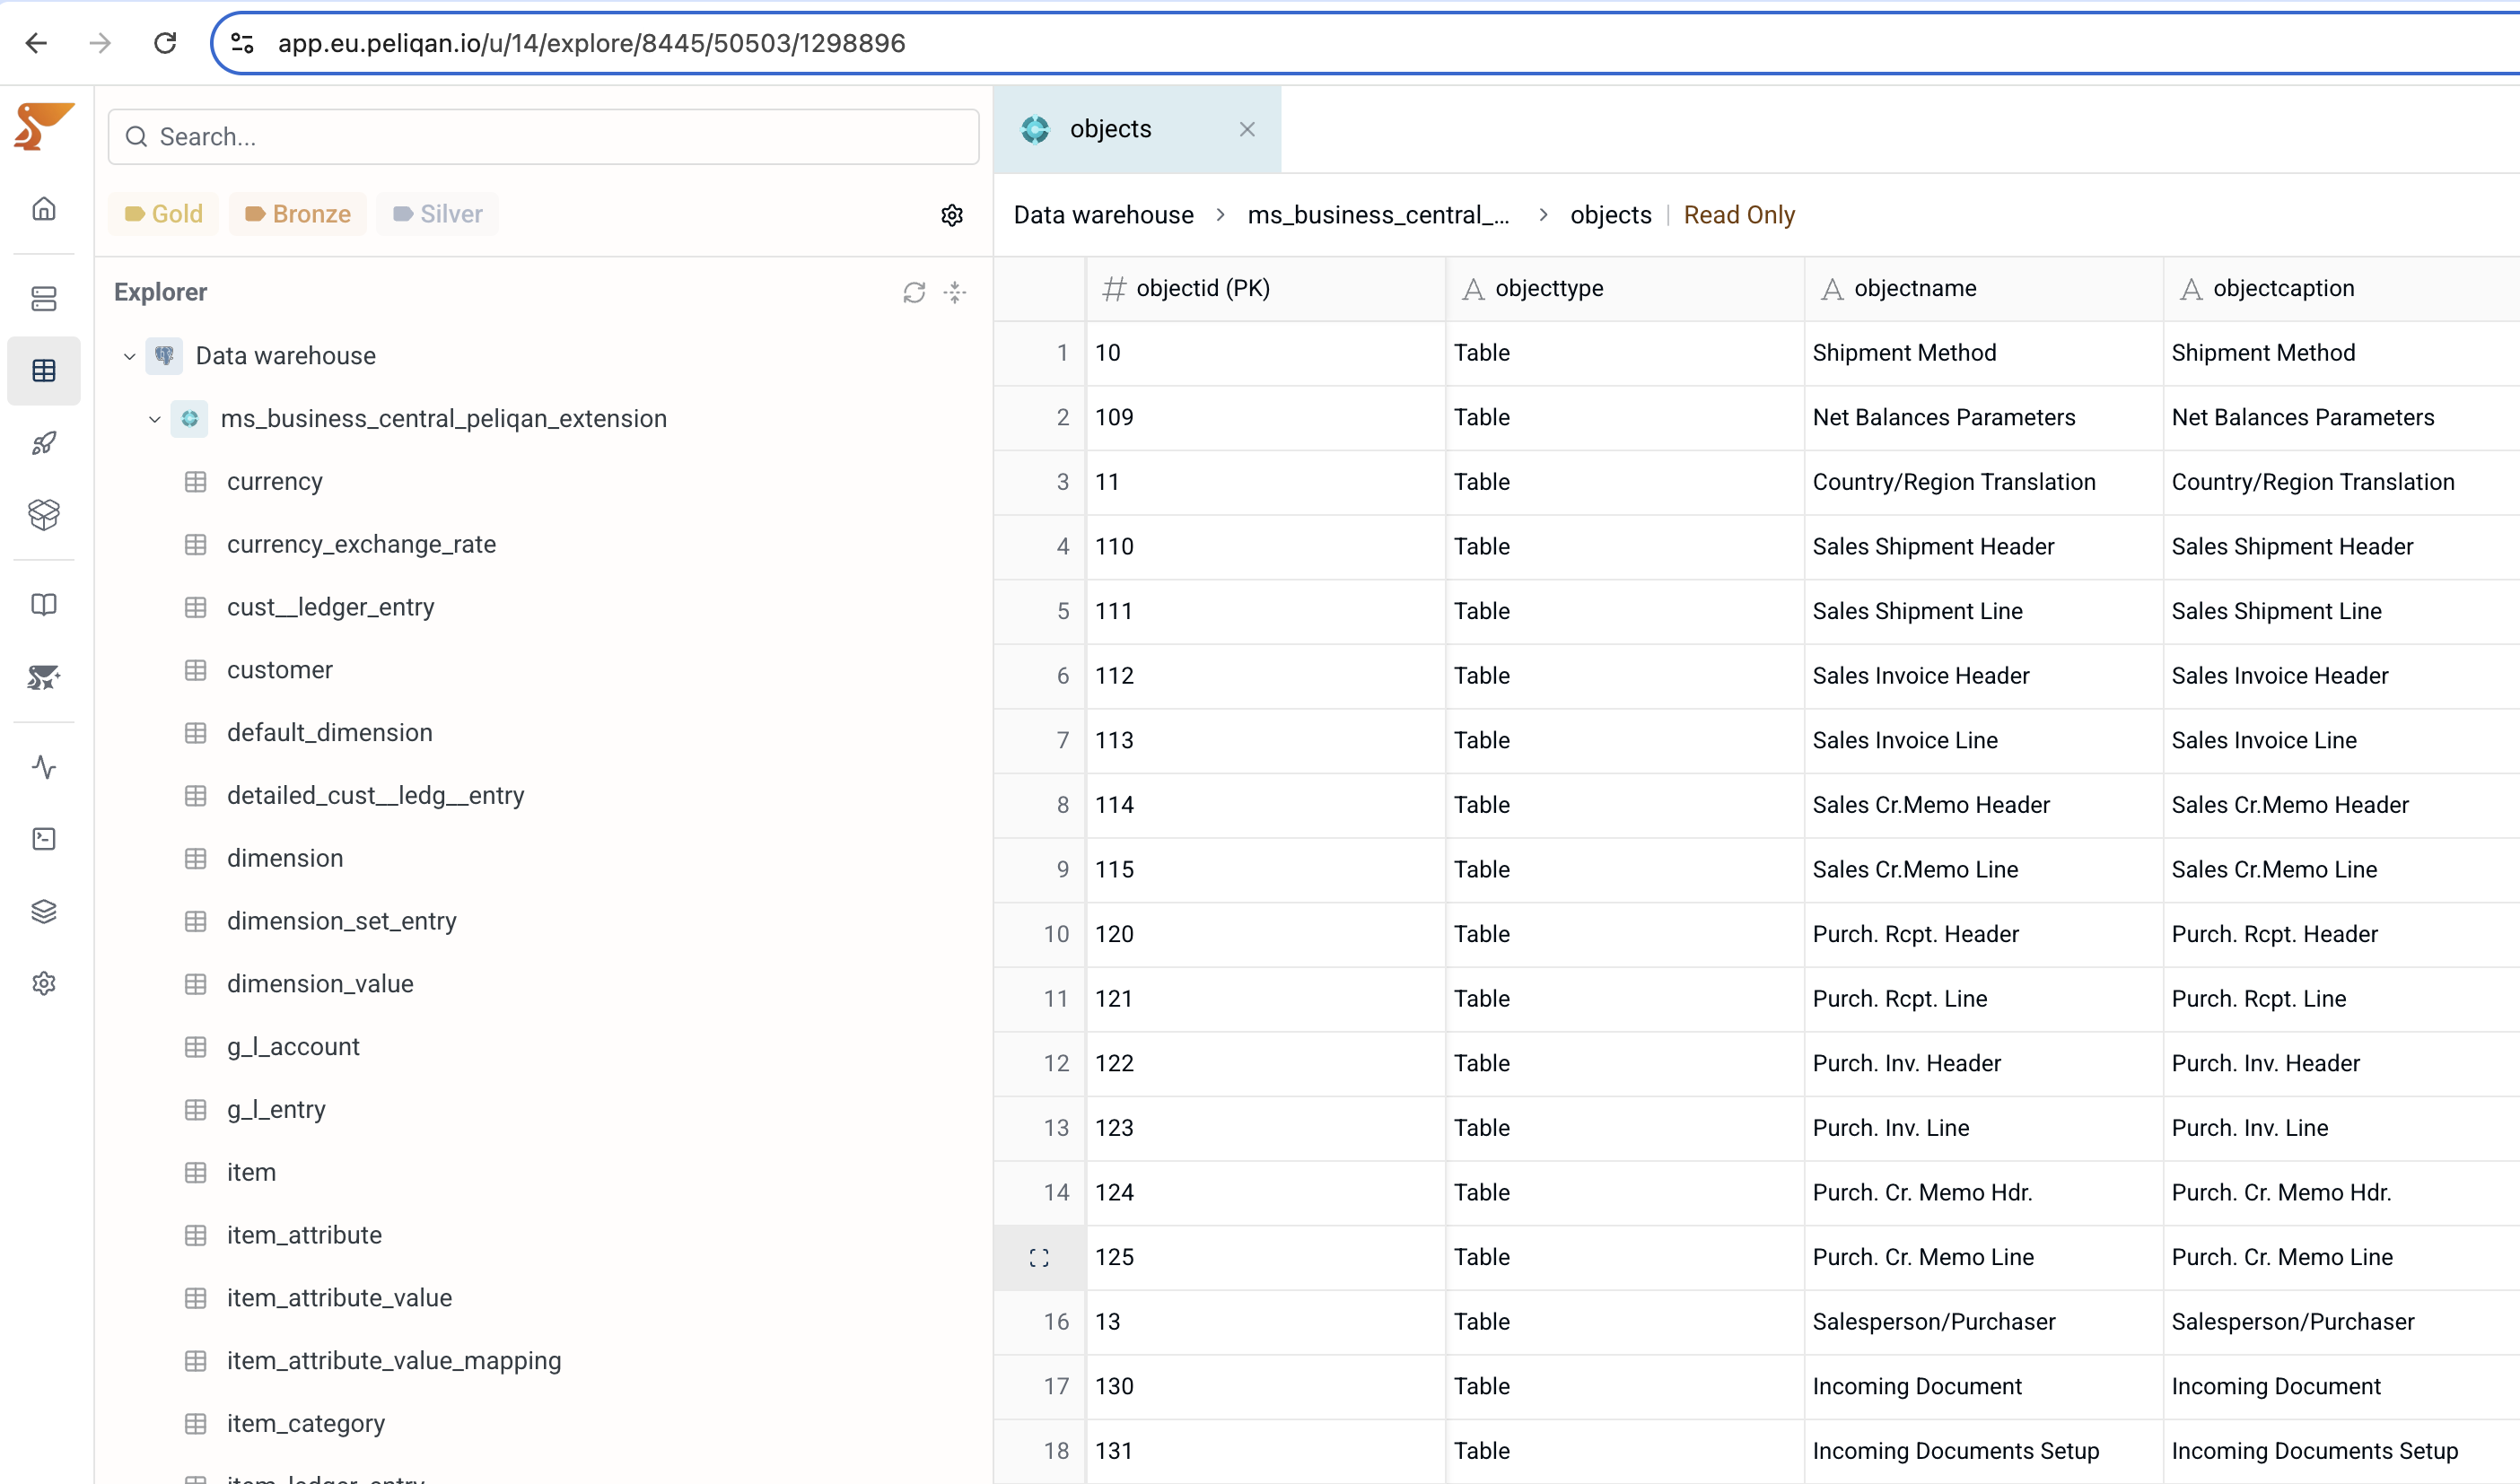This screenshot has width=2520, height=1484.
Task: Go back in browser history
Action: pos(36,43)
